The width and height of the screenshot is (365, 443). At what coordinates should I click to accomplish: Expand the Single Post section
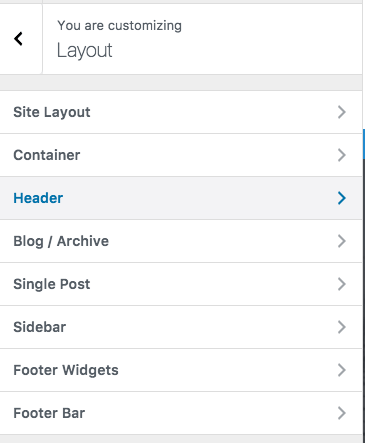click(181, 284)
